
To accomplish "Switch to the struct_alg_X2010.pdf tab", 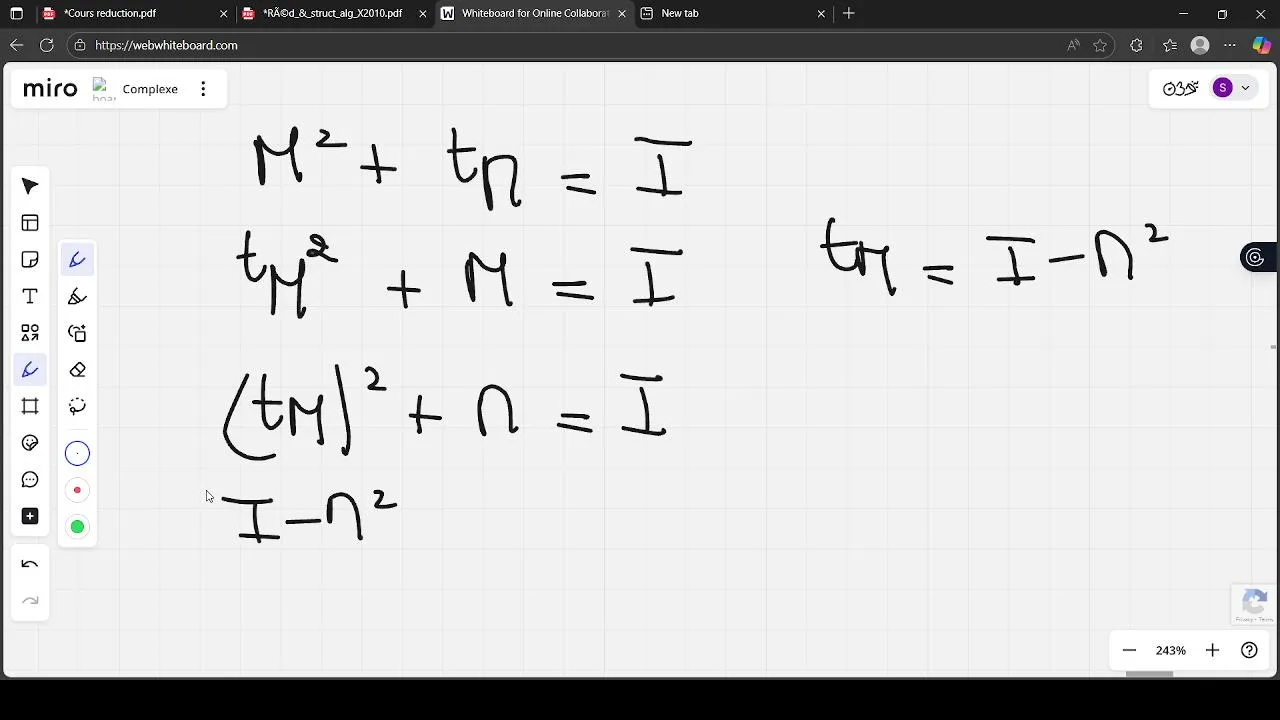I will point(335,14).
